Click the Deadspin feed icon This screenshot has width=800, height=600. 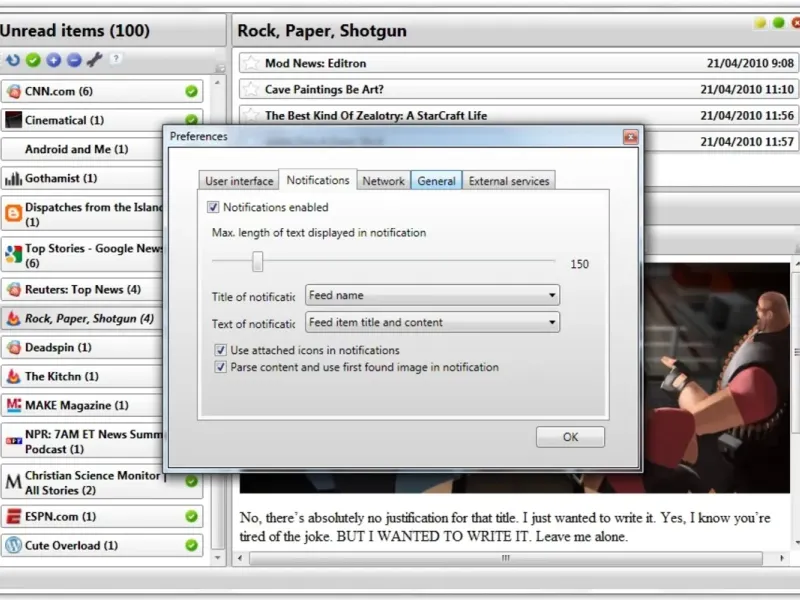[x=14, y=347]
